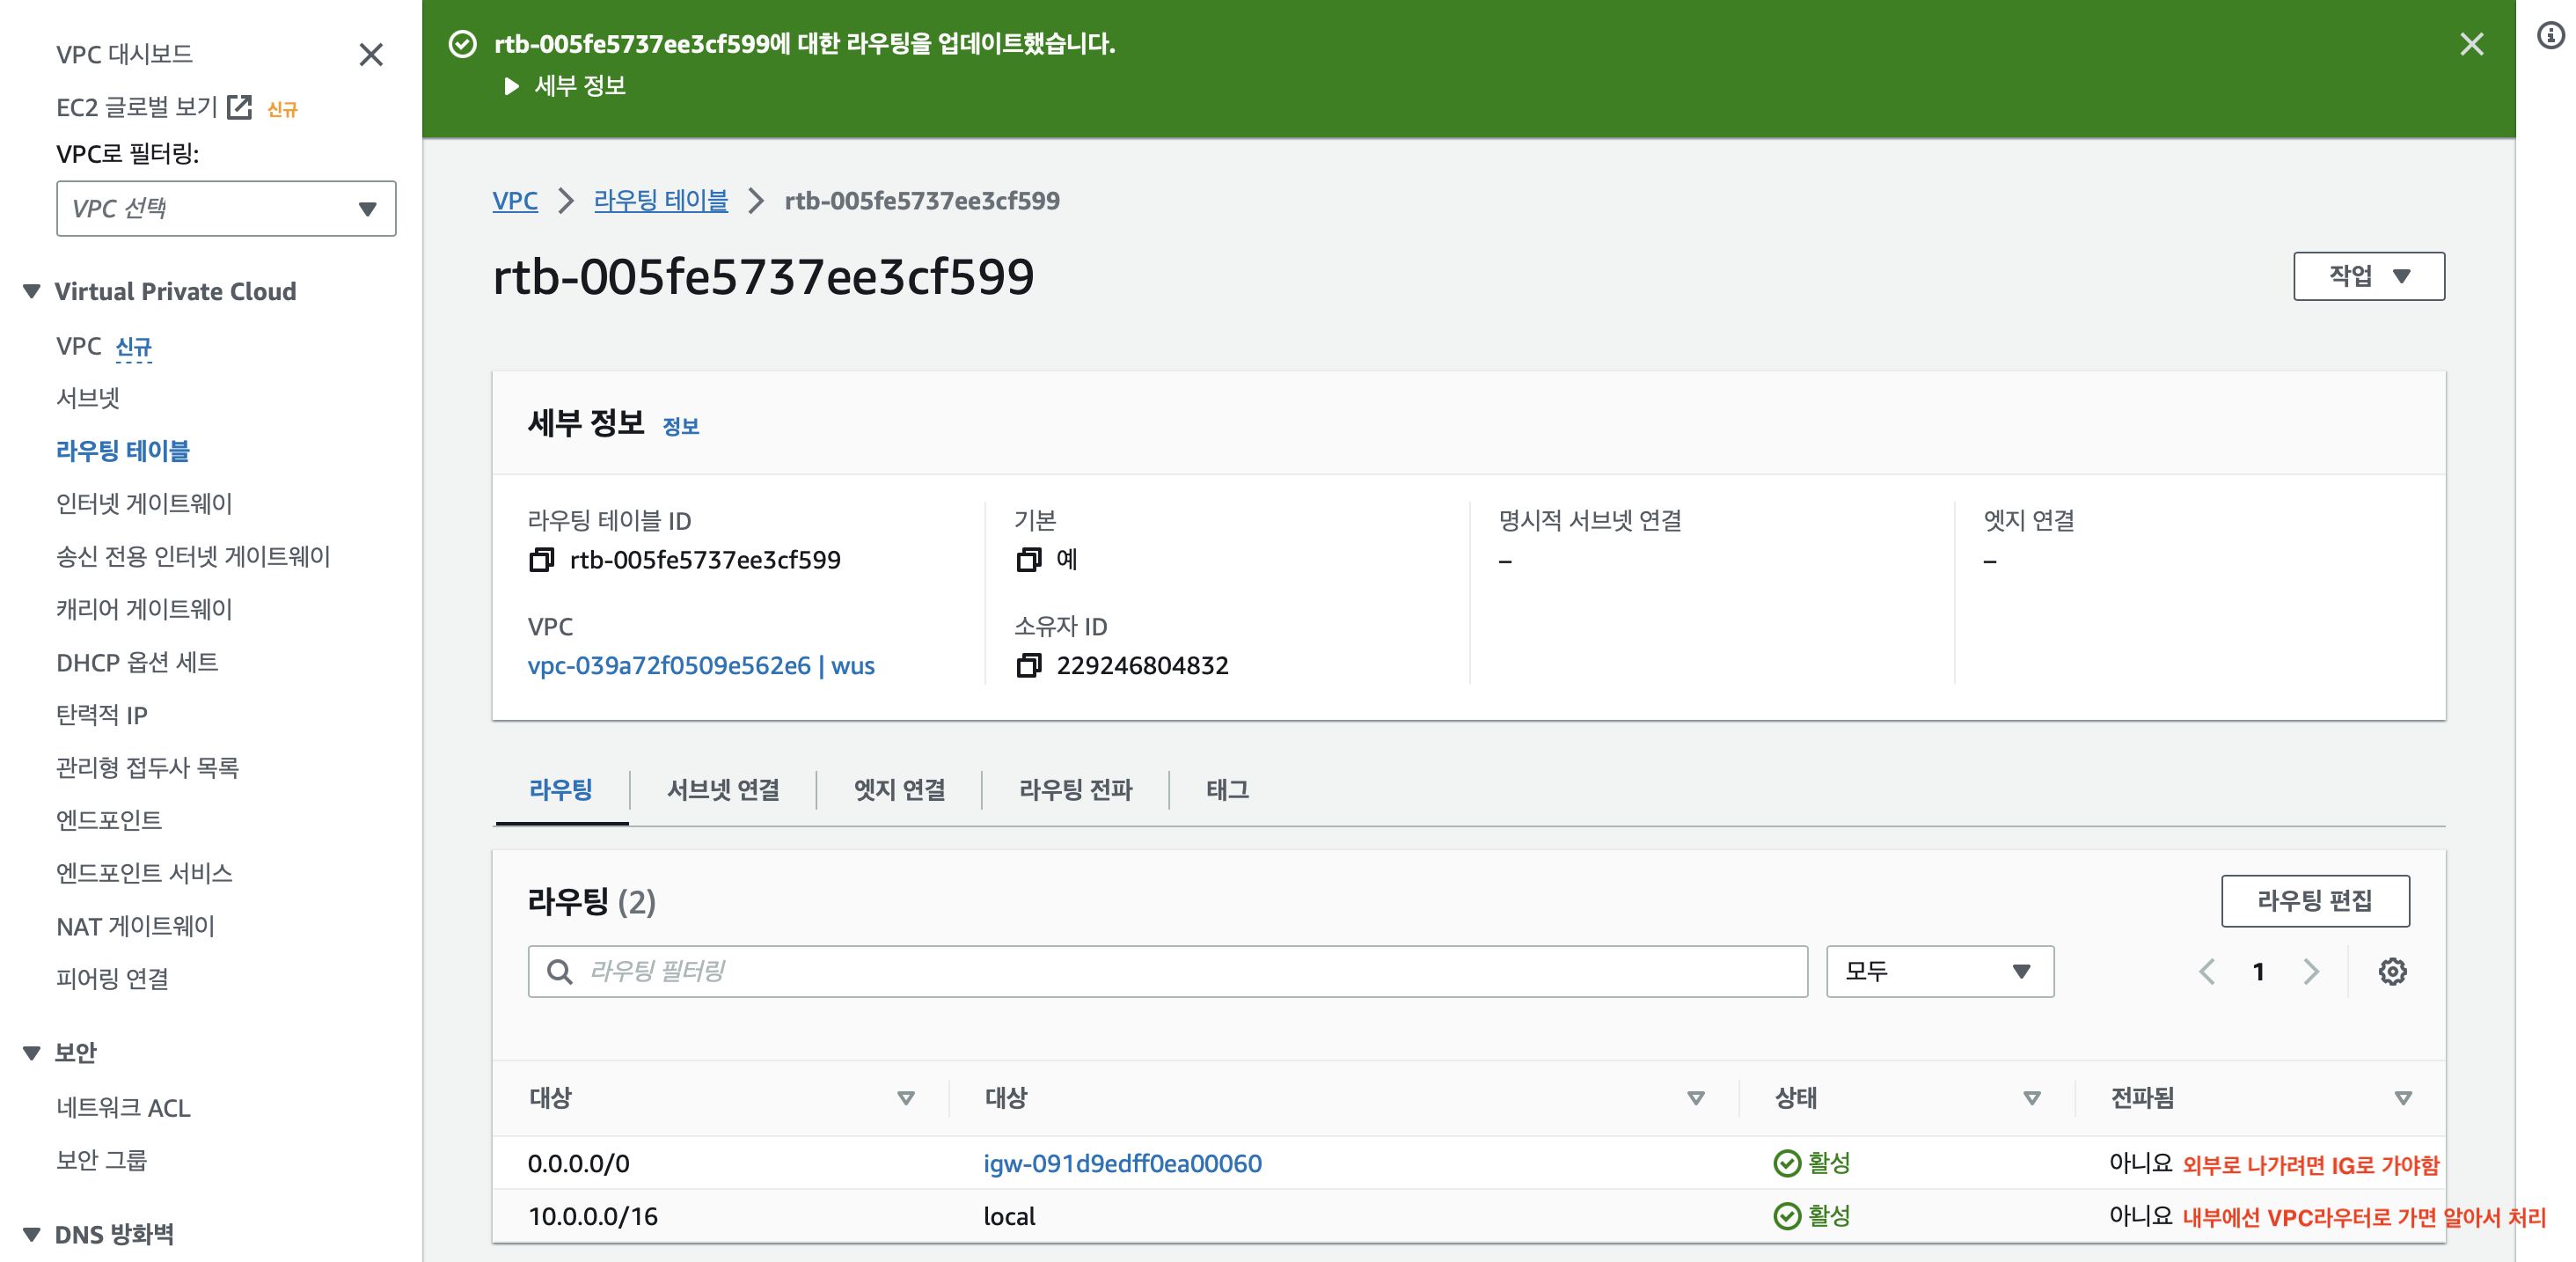Open 탄력적 IP sidebar item
The image size is (2576, 1262).
coord(102,715)
